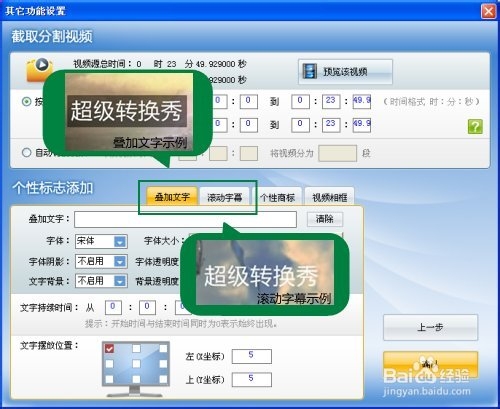Check top-right text placement box
This screenshot has height=409, width=500.
tap(163, 349)
